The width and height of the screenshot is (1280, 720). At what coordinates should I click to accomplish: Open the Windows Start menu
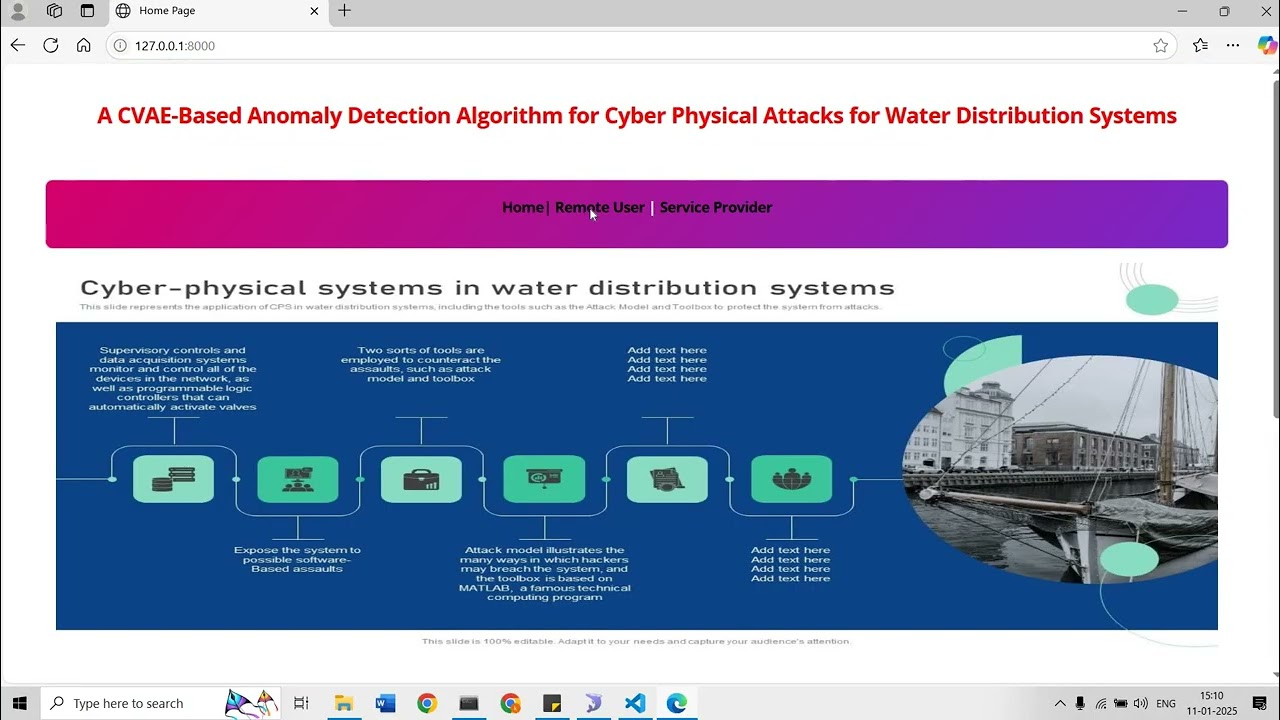point(19,703)
